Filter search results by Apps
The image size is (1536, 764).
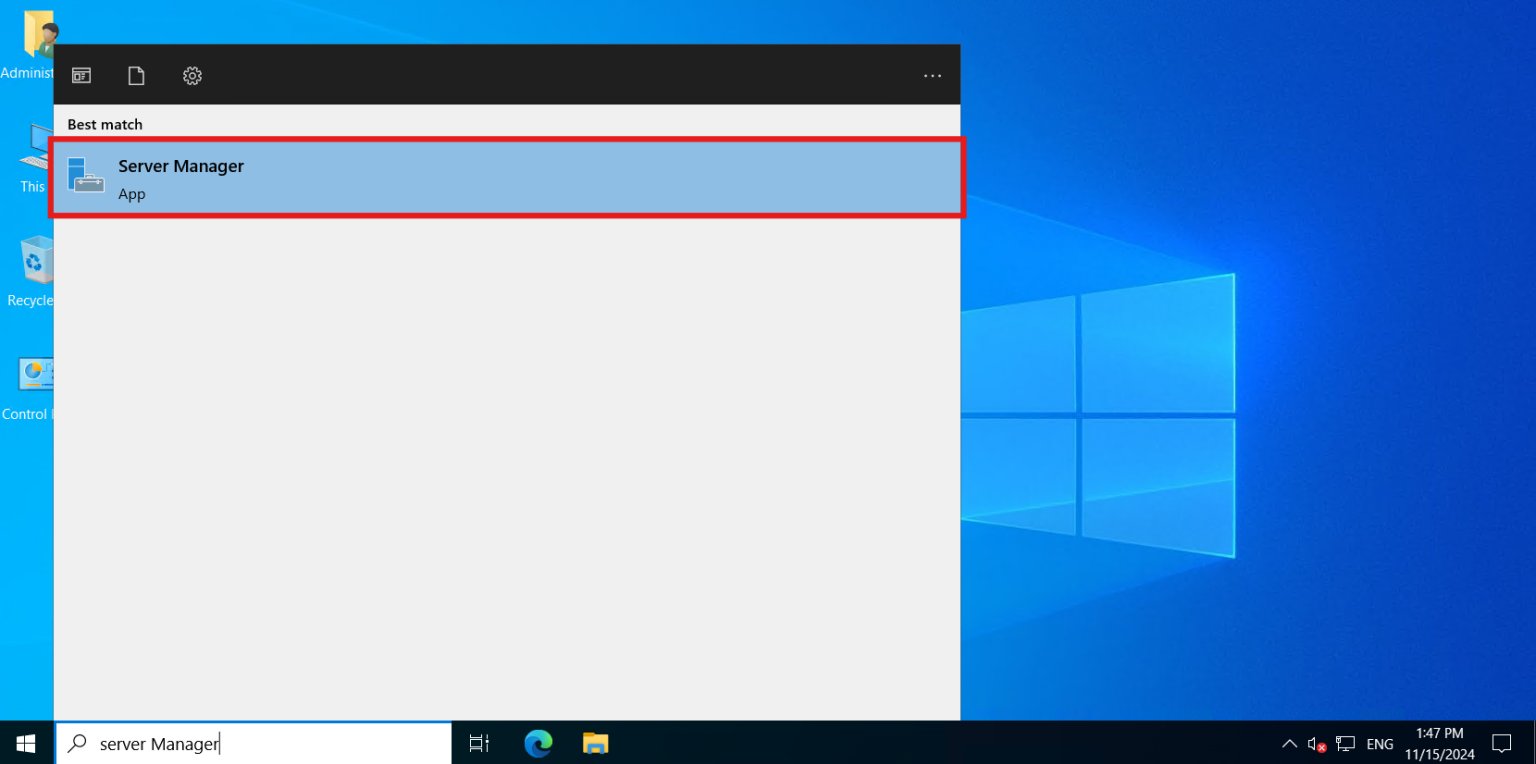(x=81, y=75)
